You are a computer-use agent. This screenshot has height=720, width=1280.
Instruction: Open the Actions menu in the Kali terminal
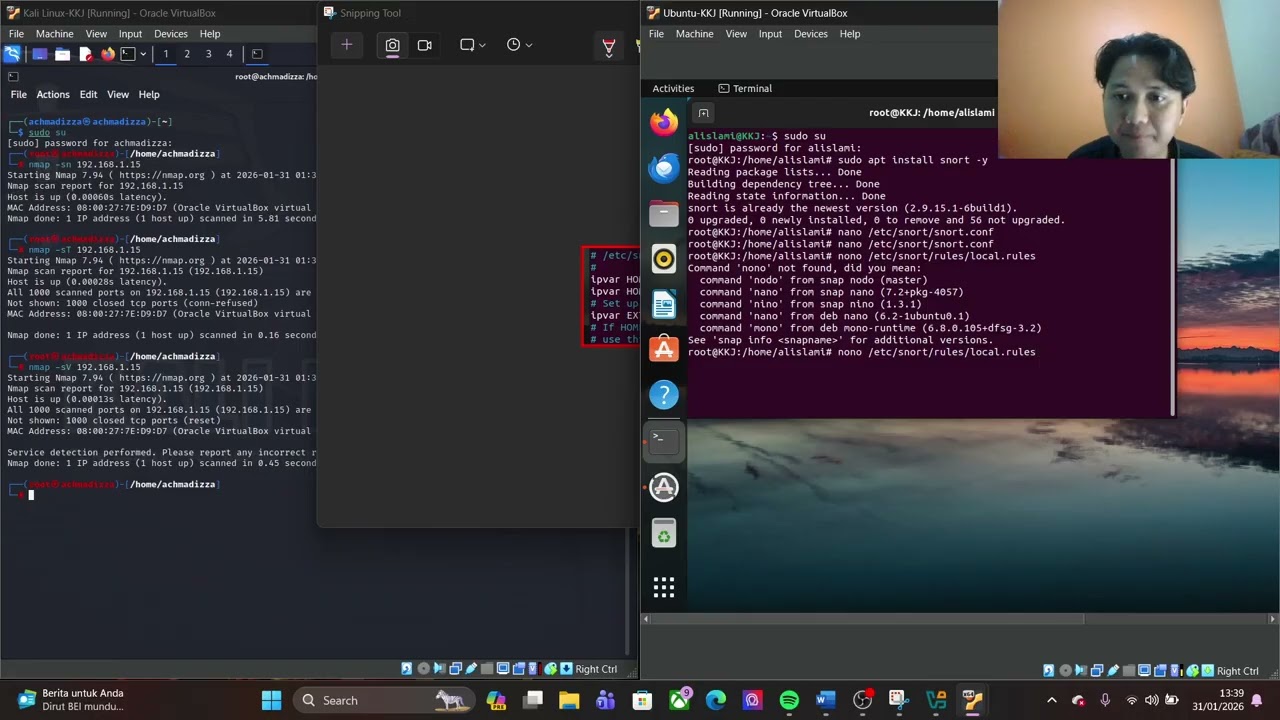(x=53, y=95)
